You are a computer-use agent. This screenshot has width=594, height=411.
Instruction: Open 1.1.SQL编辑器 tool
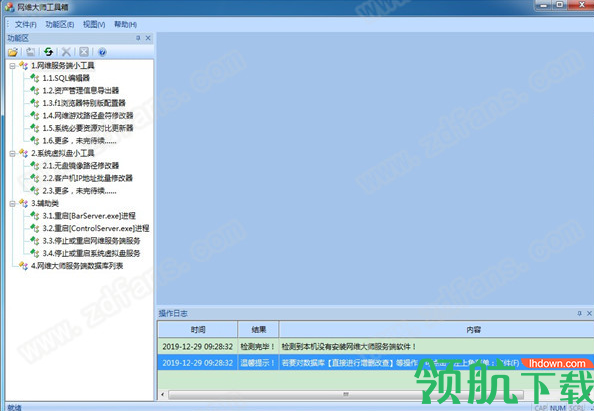point(66,78)
